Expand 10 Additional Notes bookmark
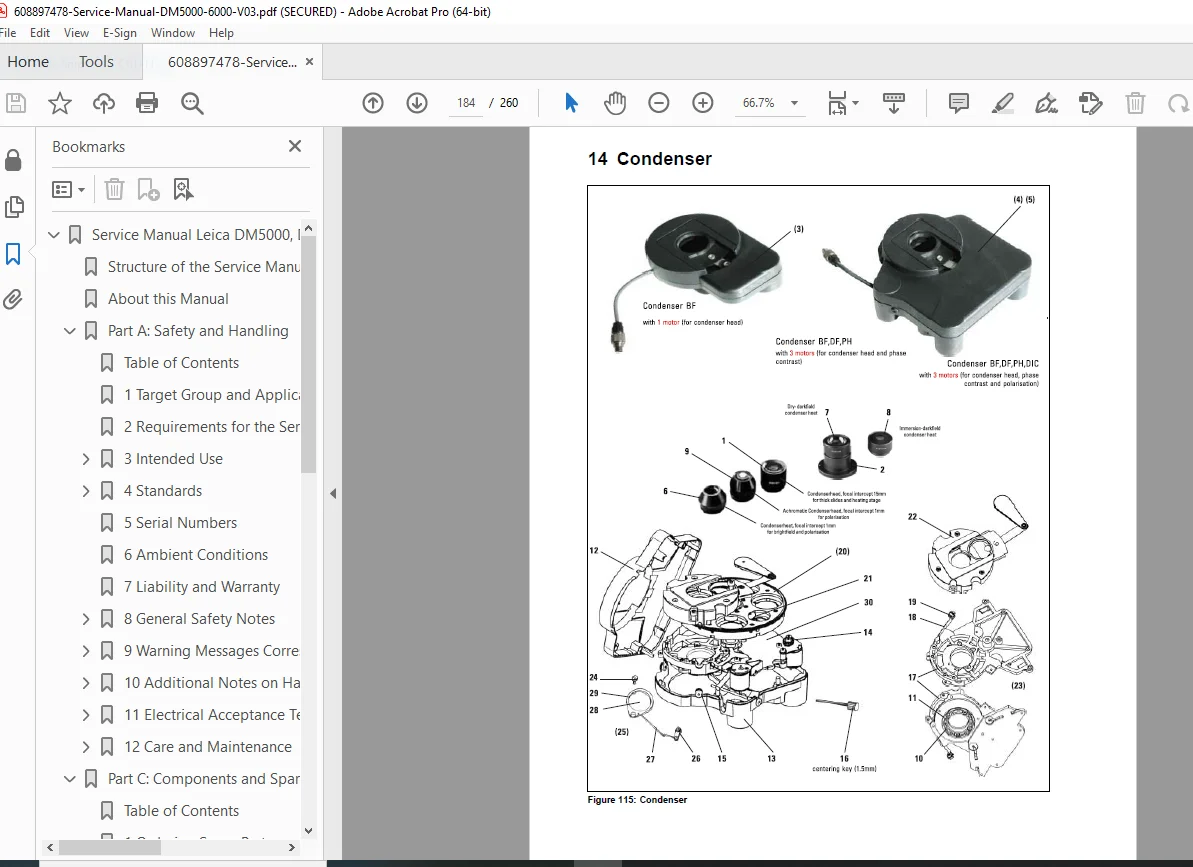 [x=86, y=683]
